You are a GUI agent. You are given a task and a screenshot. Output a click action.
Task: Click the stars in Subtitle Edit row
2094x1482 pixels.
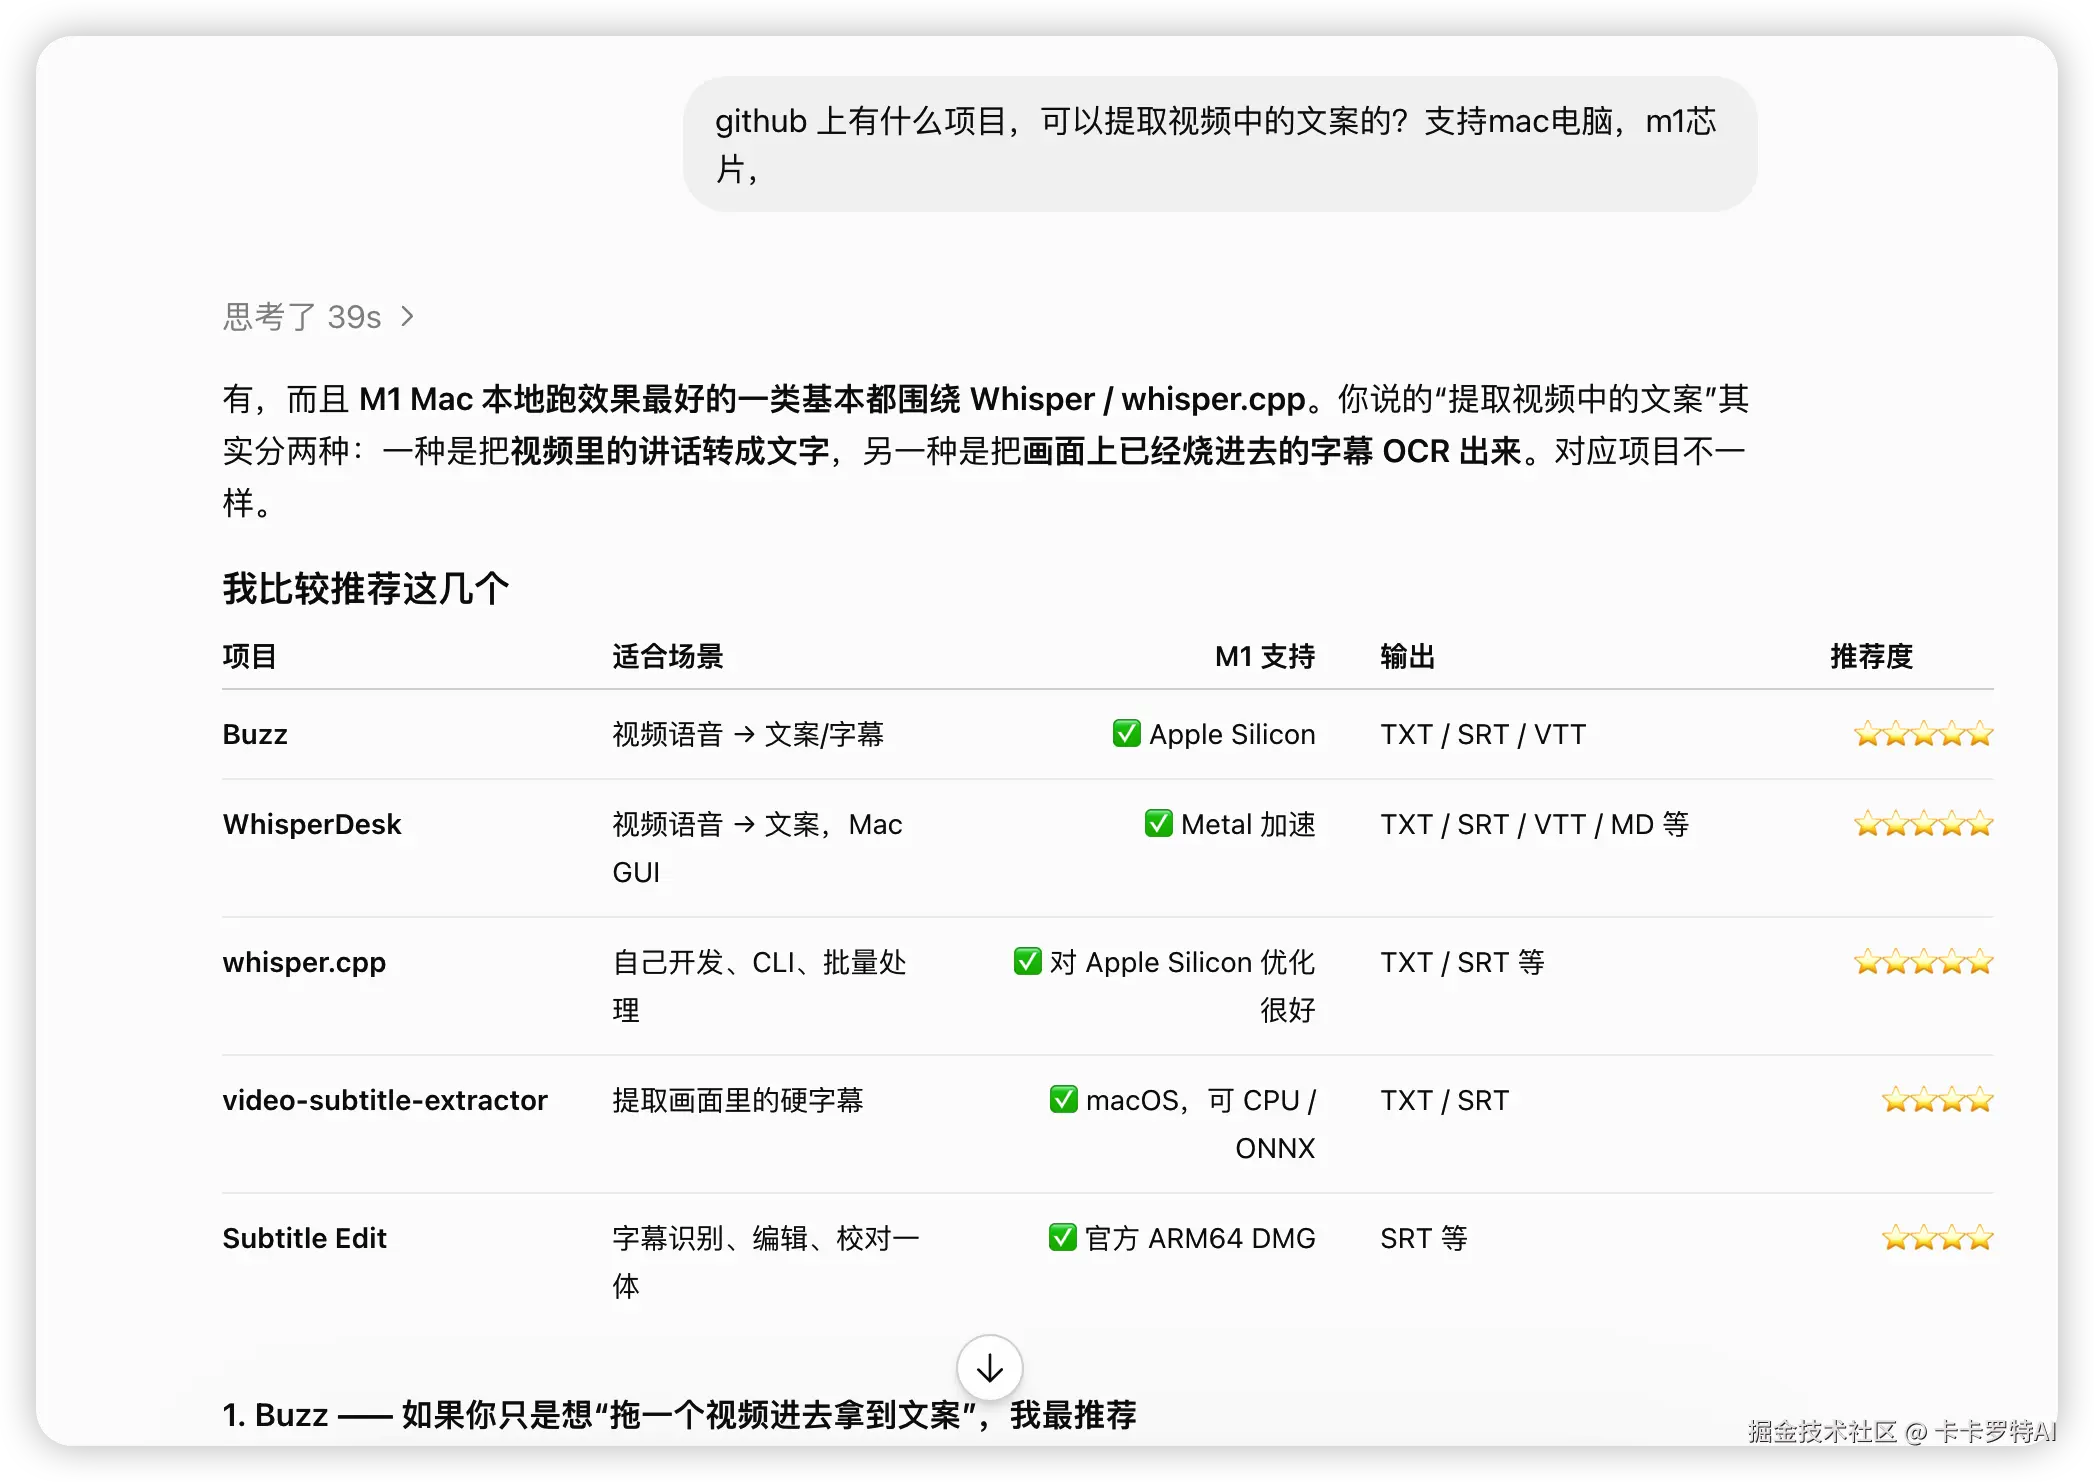(1937, 1238)
